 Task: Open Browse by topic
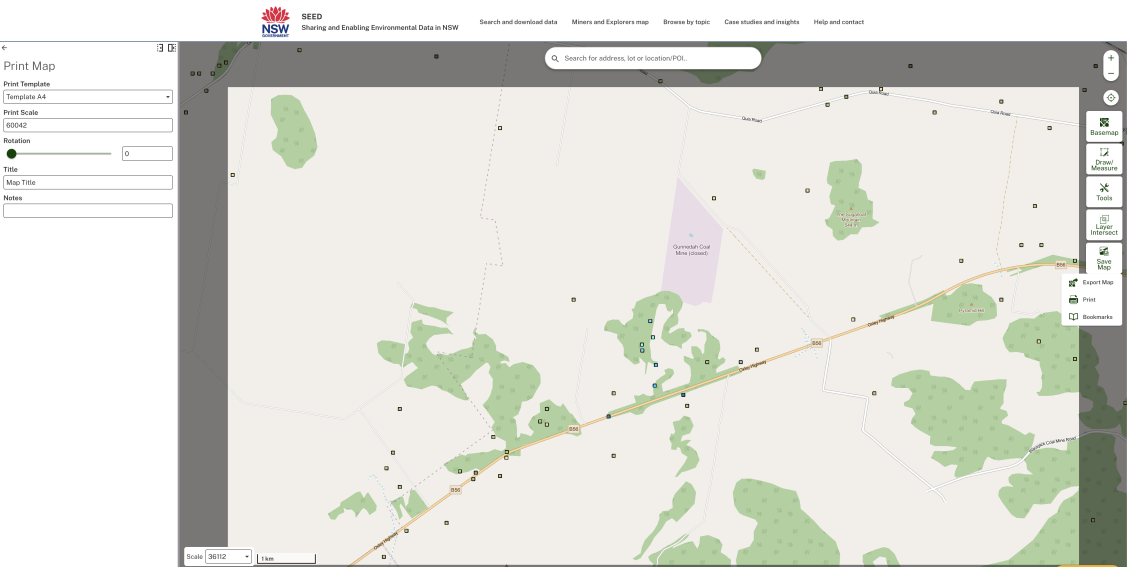686,22
